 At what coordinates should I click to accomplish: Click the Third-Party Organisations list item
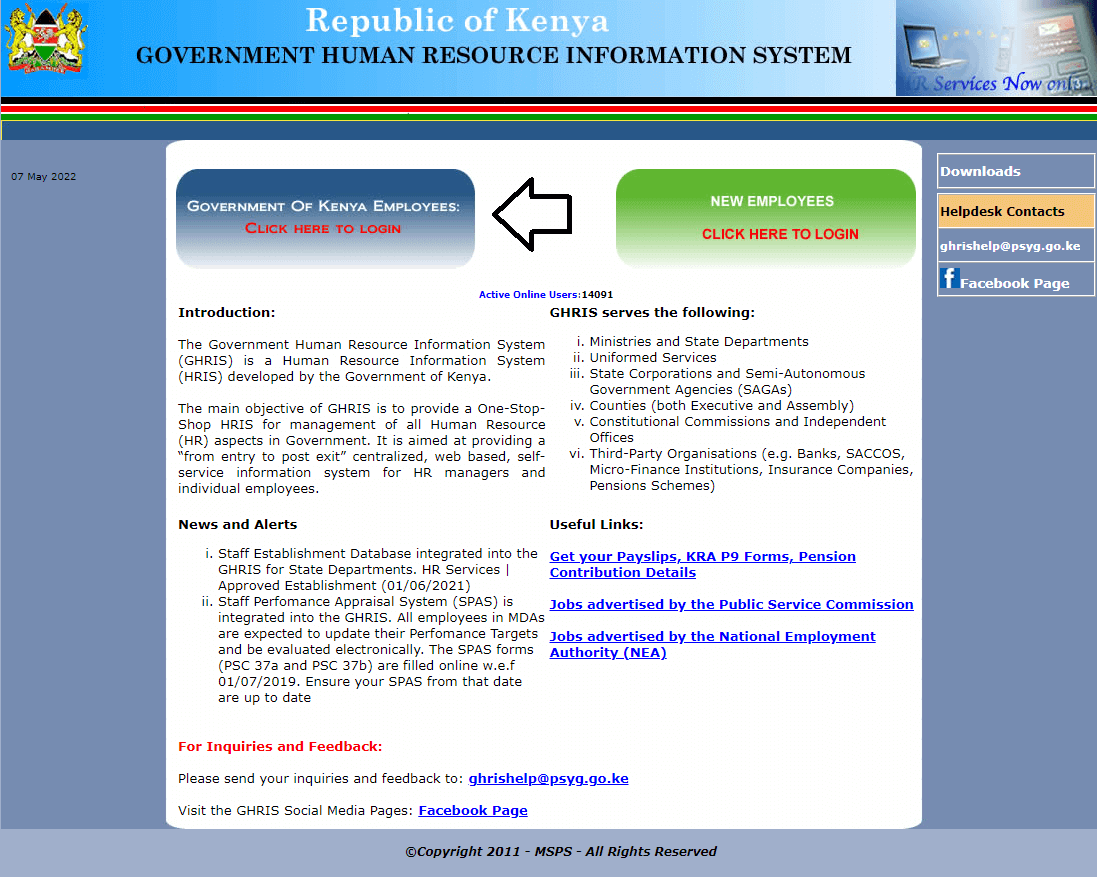(x=751, y=469)
